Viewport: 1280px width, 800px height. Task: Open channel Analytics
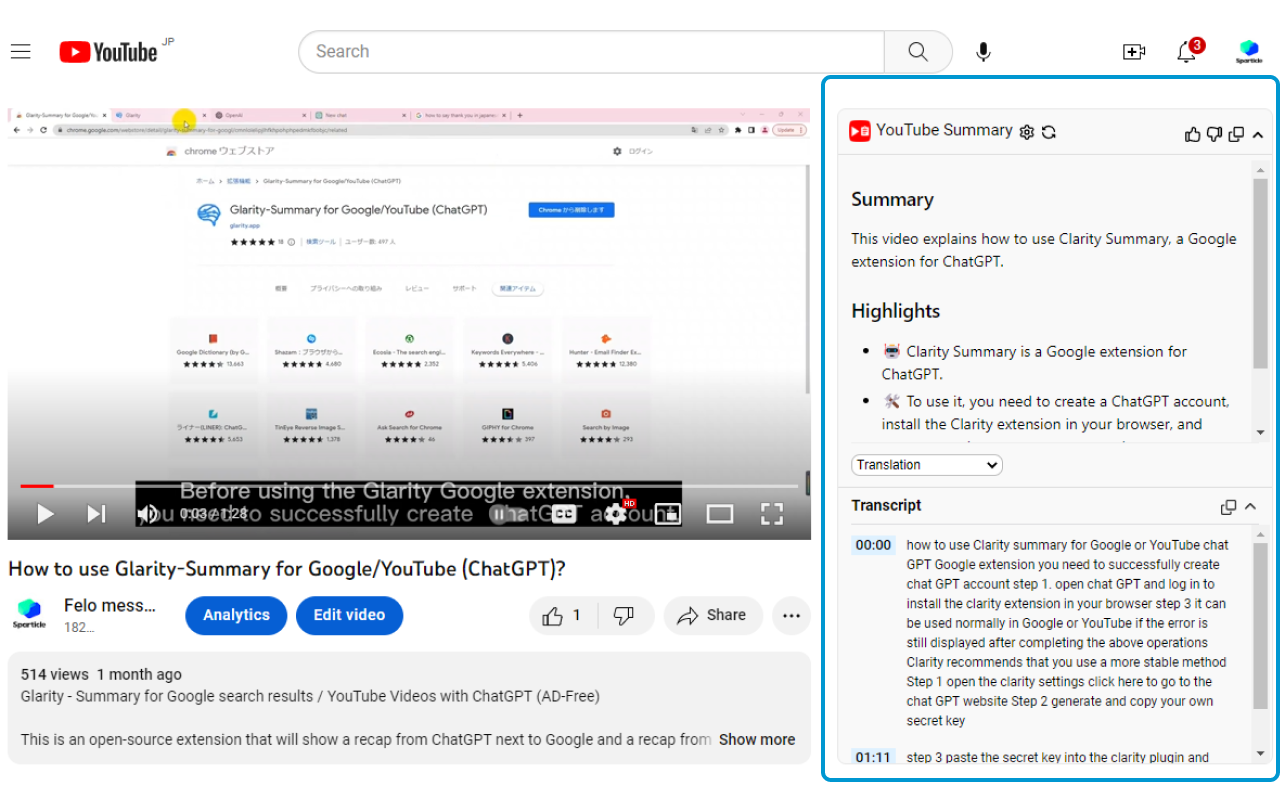(236, 616)
